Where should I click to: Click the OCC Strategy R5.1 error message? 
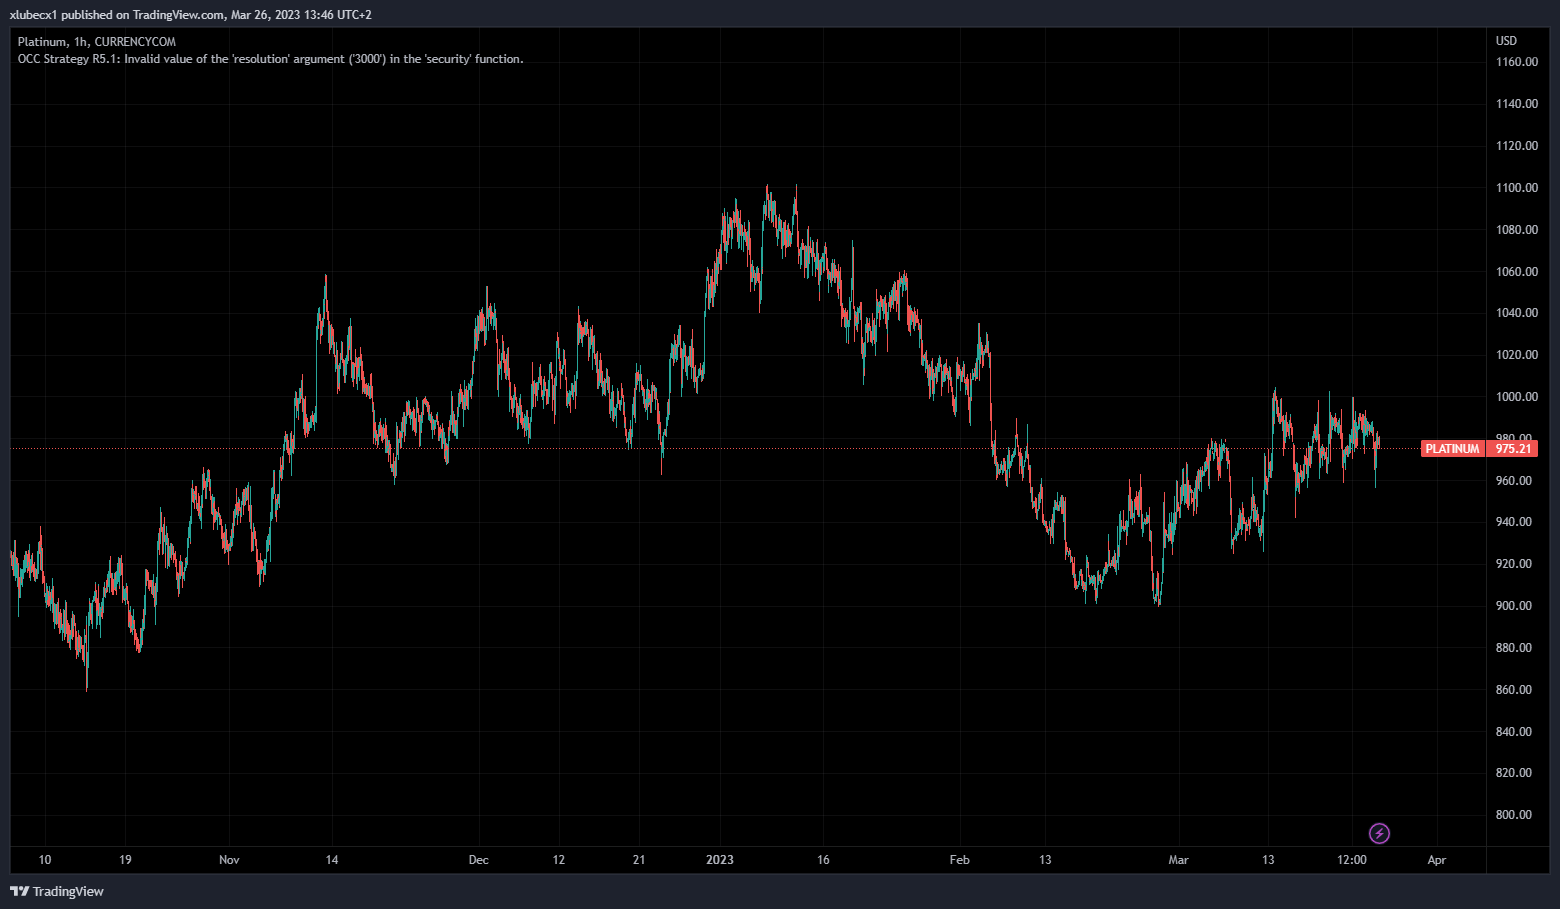(x=270, y=59)
